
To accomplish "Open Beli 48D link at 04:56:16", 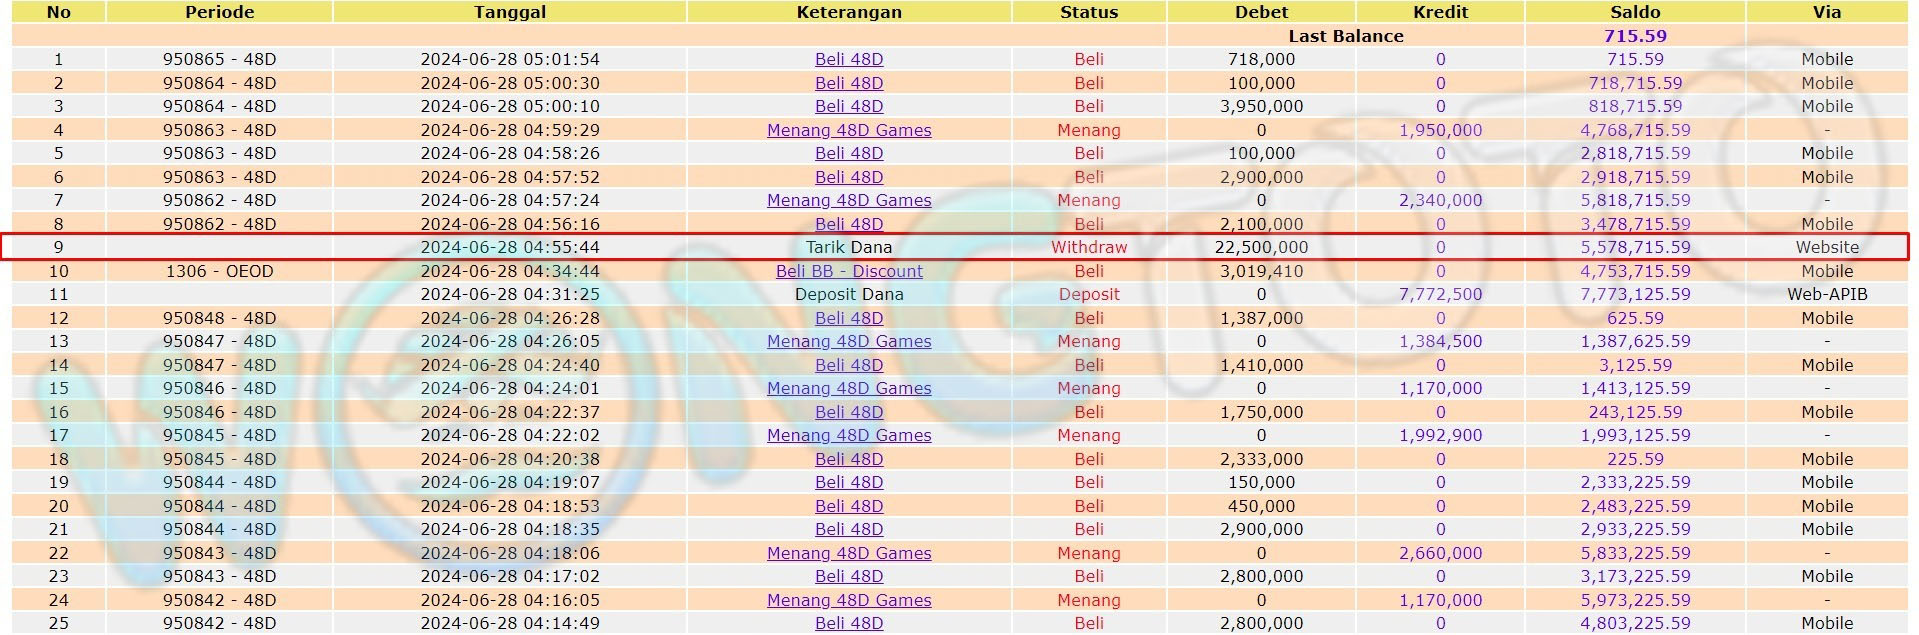I will pyautogui.click(x=849, y=224).
